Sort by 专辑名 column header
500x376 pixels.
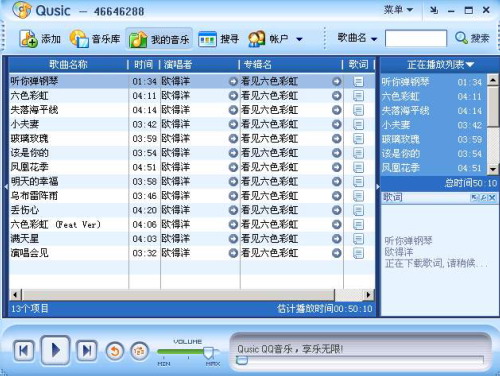coord(291,64)
